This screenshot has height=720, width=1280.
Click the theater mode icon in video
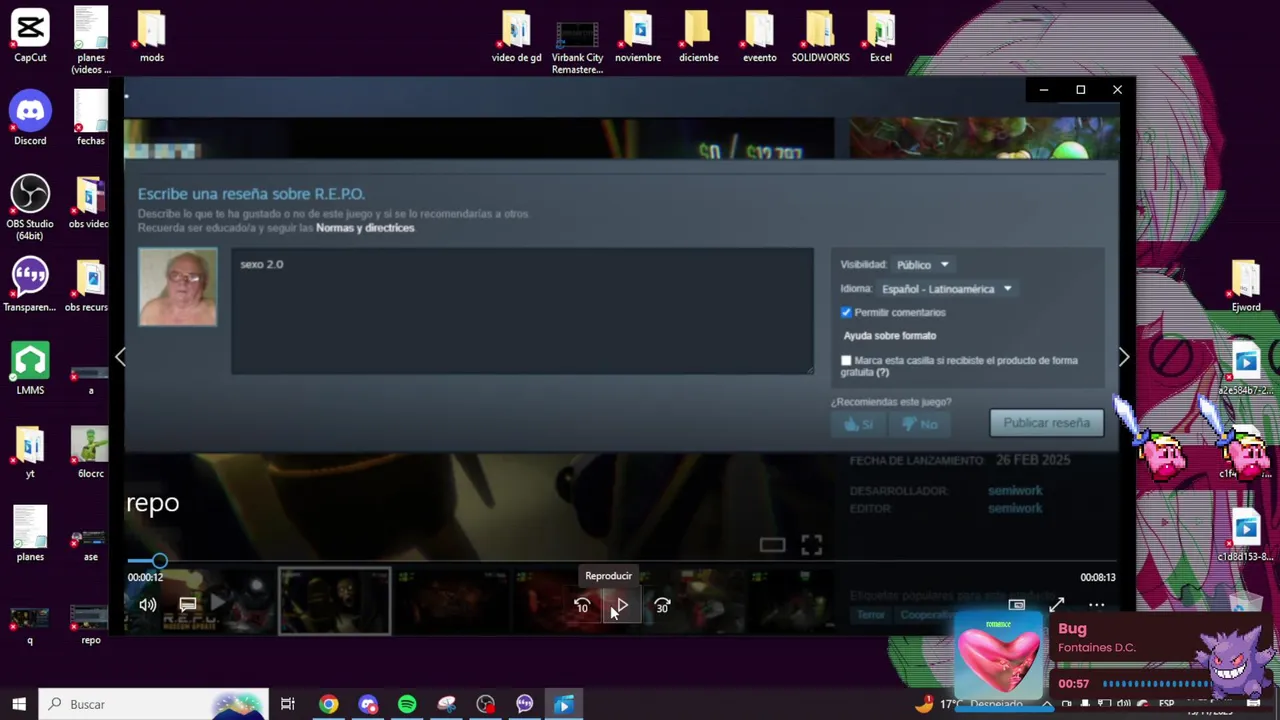(772, 545)
